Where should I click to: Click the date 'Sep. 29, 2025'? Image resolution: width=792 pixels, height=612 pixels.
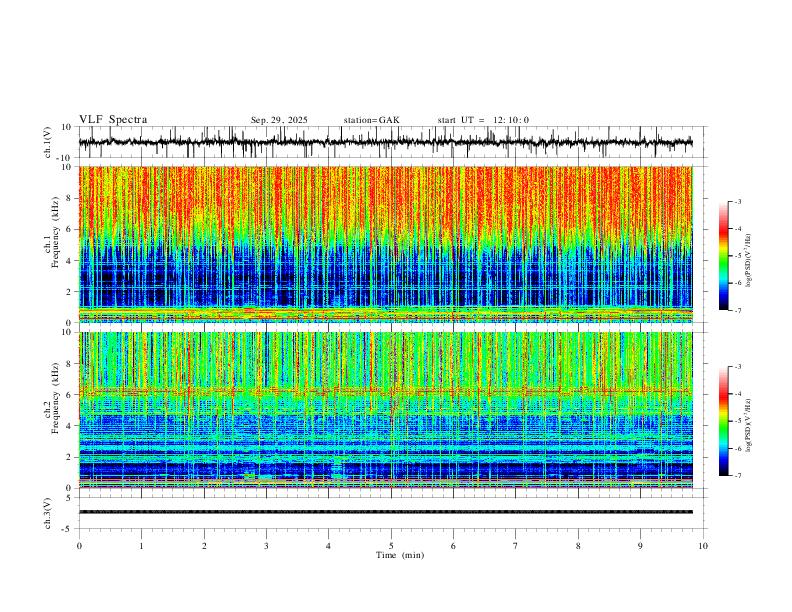[x=279, y=120]
